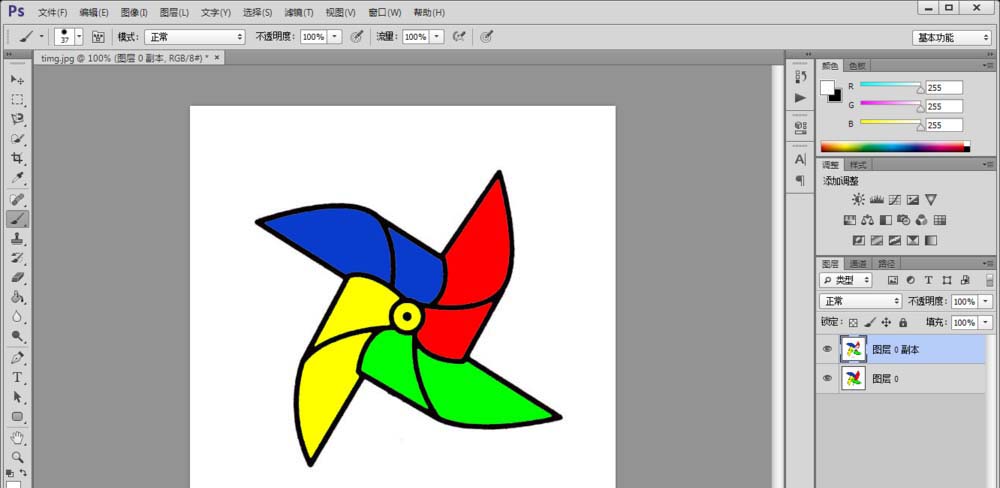Click the R value input field
This screenshot has height=488, width=1000.
pos(944,88)
